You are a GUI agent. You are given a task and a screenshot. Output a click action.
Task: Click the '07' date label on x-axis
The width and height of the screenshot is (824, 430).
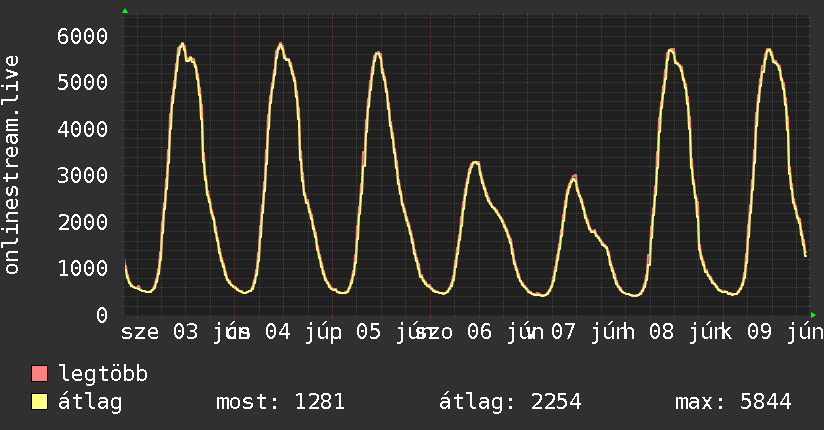[x=563, y=332]
